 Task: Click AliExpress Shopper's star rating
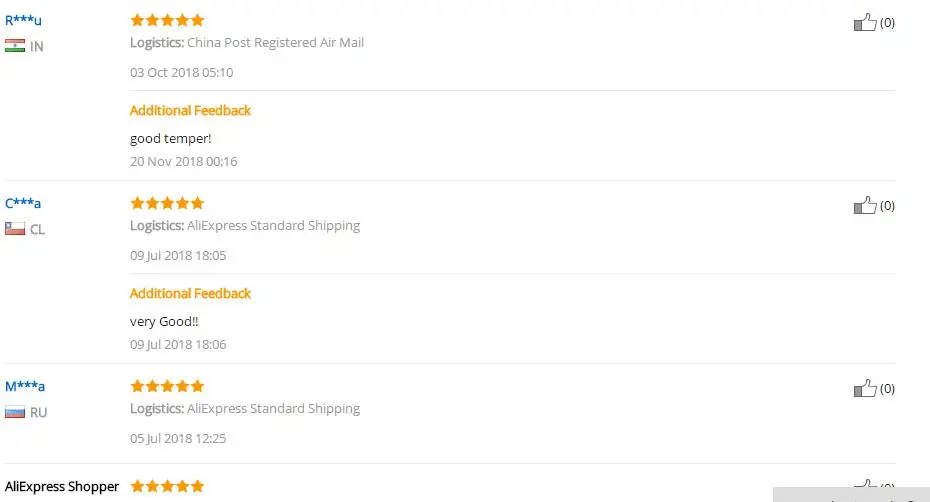(x=167, y=487)
